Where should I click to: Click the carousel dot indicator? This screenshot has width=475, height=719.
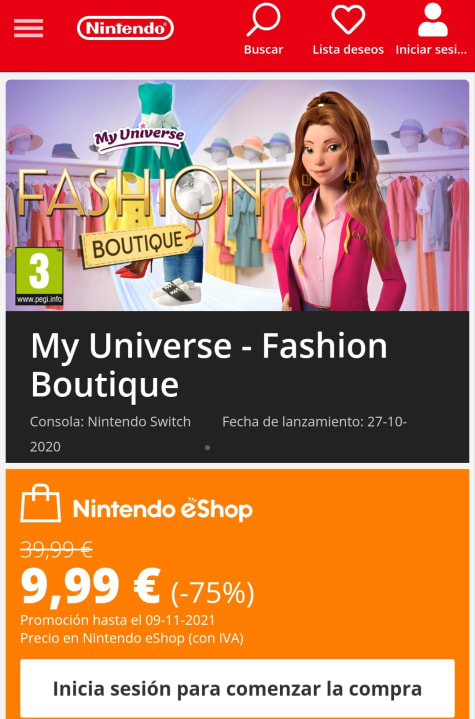tap(207, 448)
